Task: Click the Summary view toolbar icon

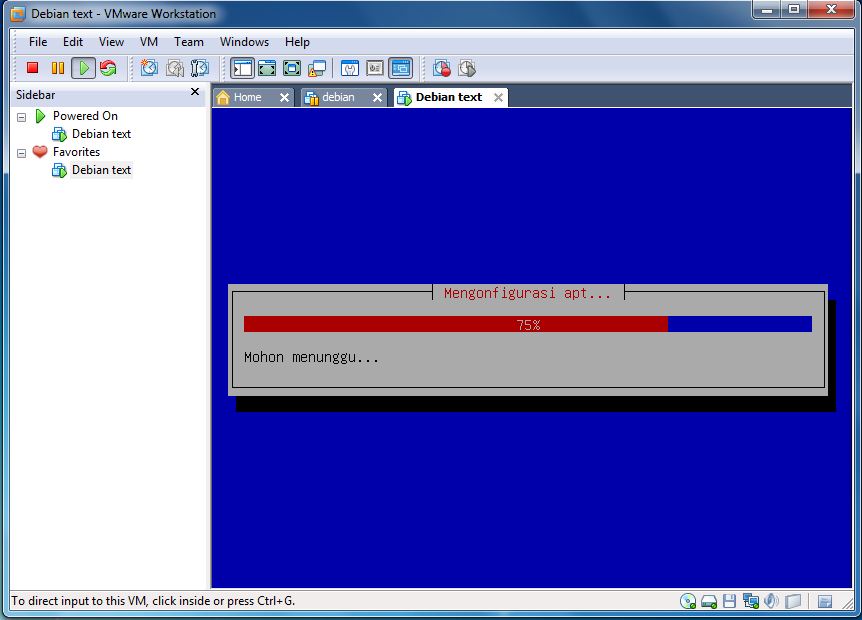Action: pos(350,68)
